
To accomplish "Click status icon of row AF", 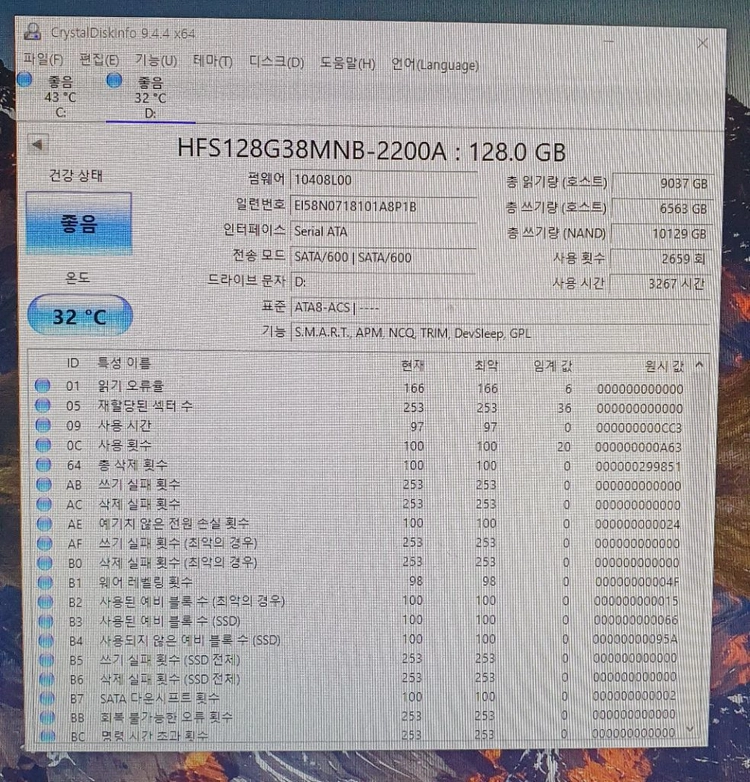I will click(x=44, y=543).
